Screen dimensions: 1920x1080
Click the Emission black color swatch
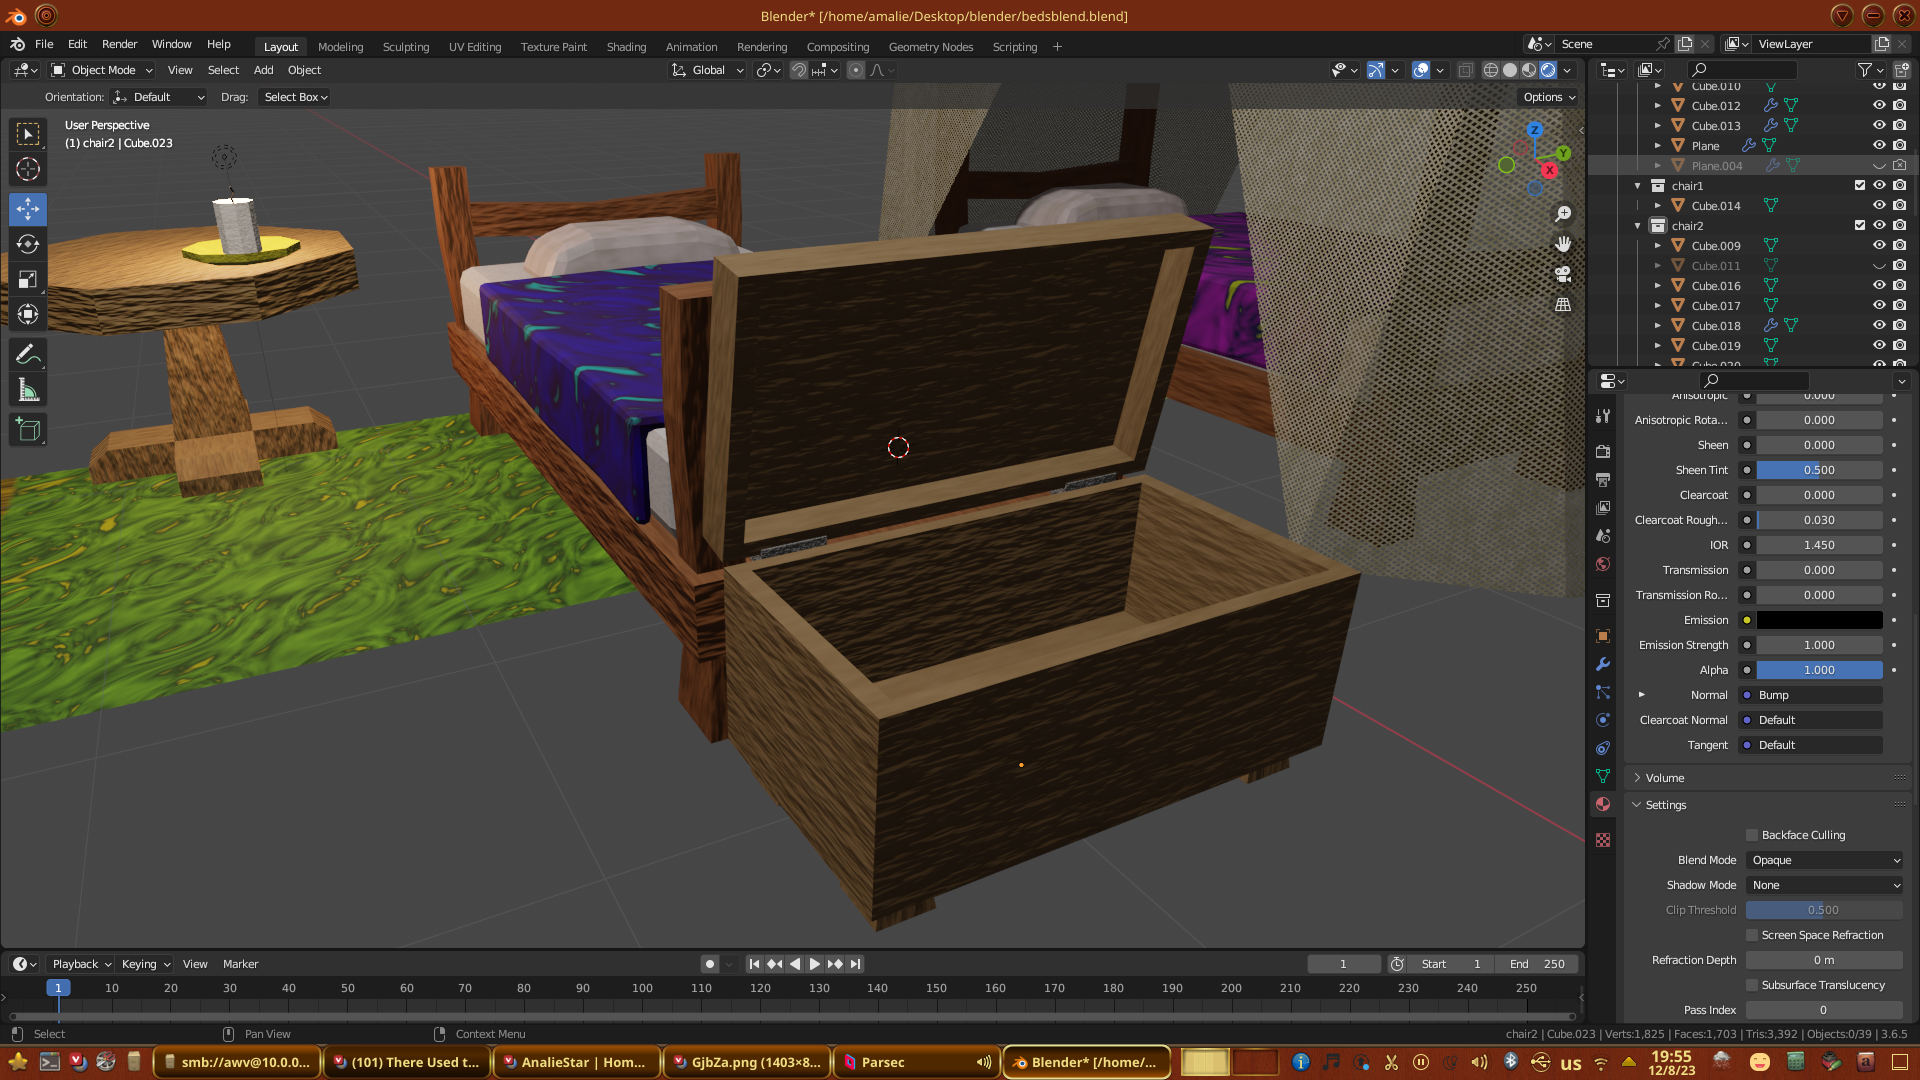pos(1819,620)
